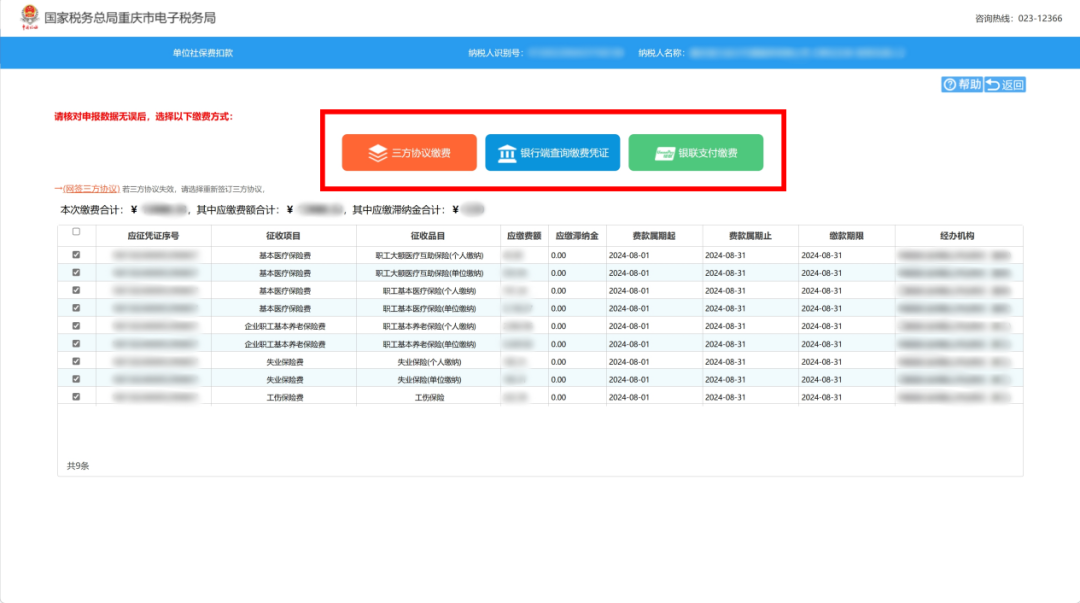The image size is (1080, 603).
Task: Sort by the 应征凭证序号 column header
Action: click(154, 236)
